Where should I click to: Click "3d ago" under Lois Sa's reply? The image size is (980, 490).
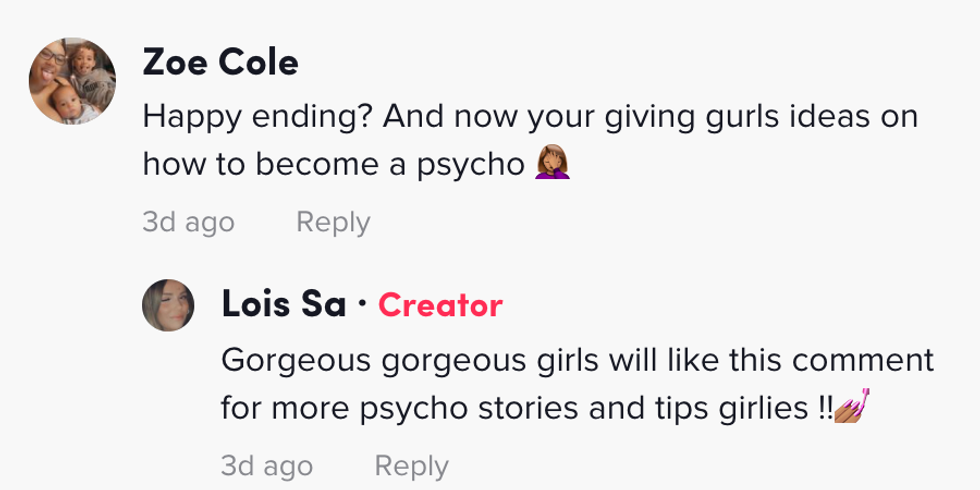click(266, 466)
